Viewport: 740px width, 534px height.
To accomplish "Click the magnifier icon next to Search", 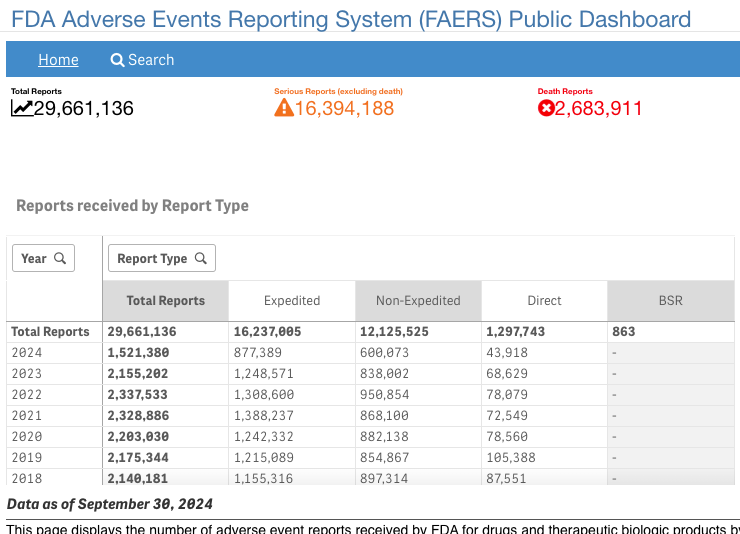I will tap(117, 60).
